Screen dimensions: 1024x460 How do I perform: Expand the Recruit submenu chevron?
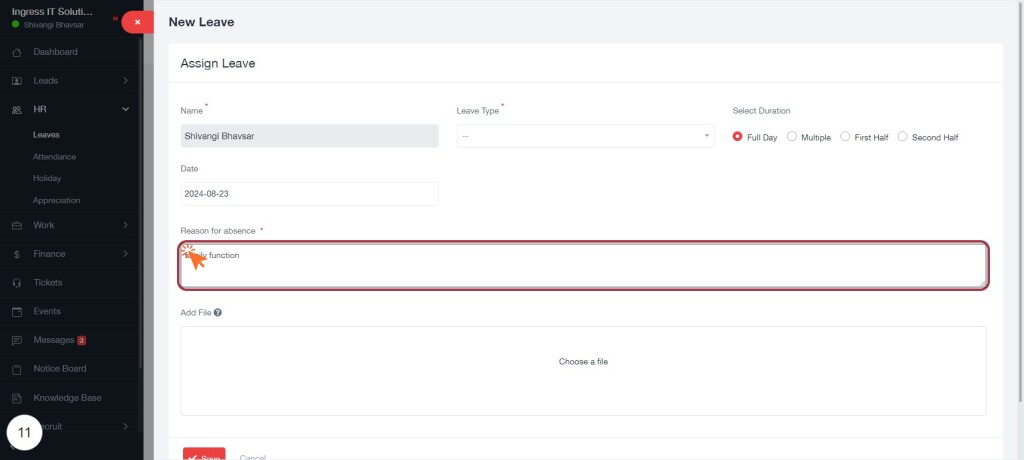pyautogui.click(x=125, y=426)
